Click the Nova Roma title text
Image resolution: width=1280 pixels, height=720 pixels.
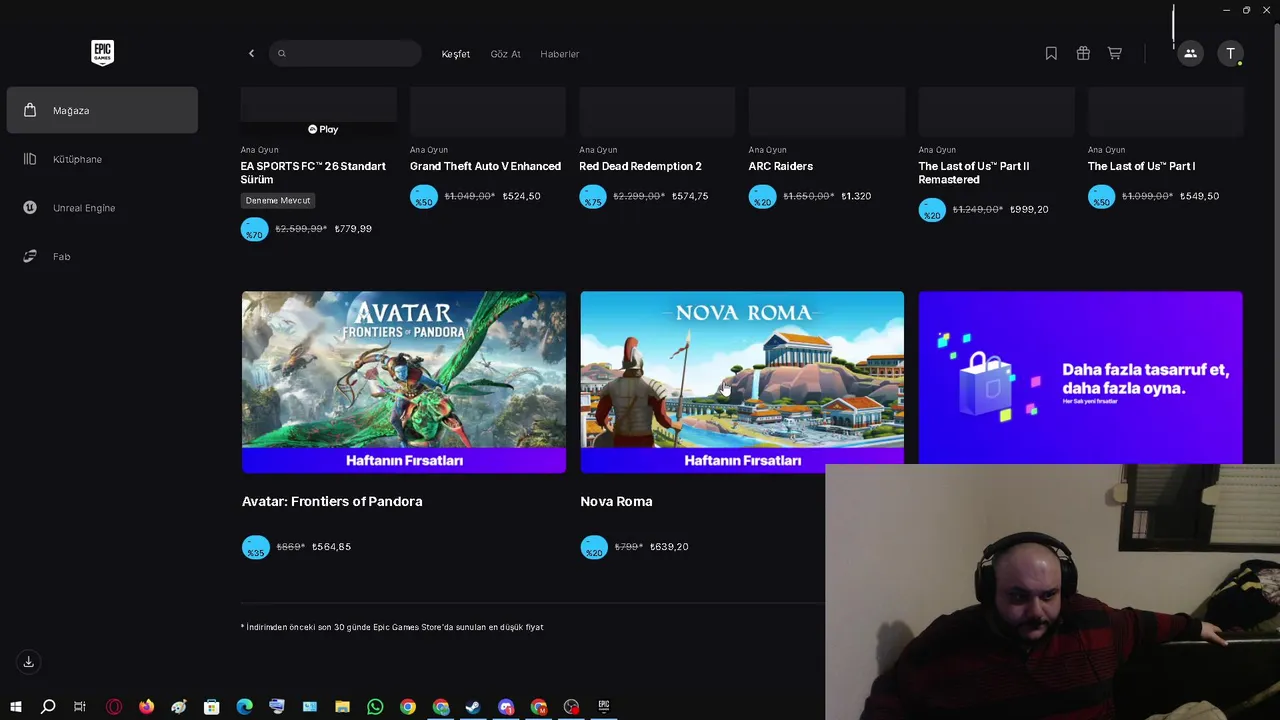click(x=616, y=501)
